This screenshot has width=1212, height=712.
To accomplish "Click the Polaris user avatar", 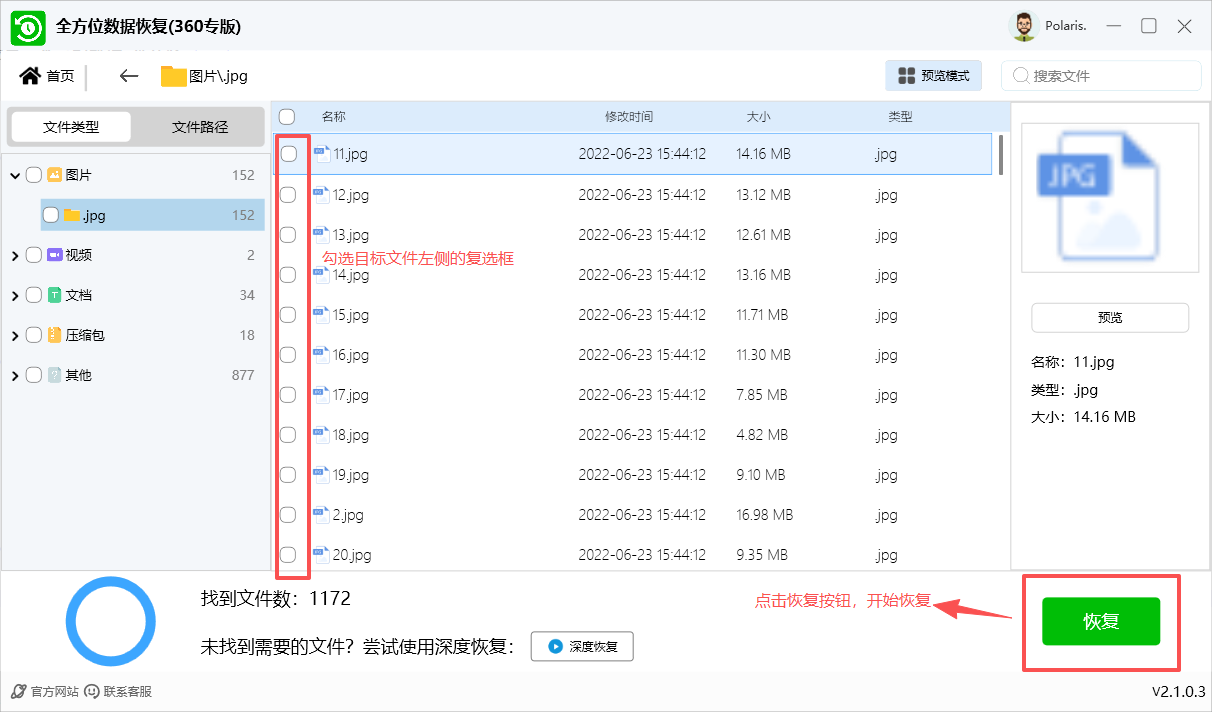I will pyautogui.click(x=1023, y=27).
